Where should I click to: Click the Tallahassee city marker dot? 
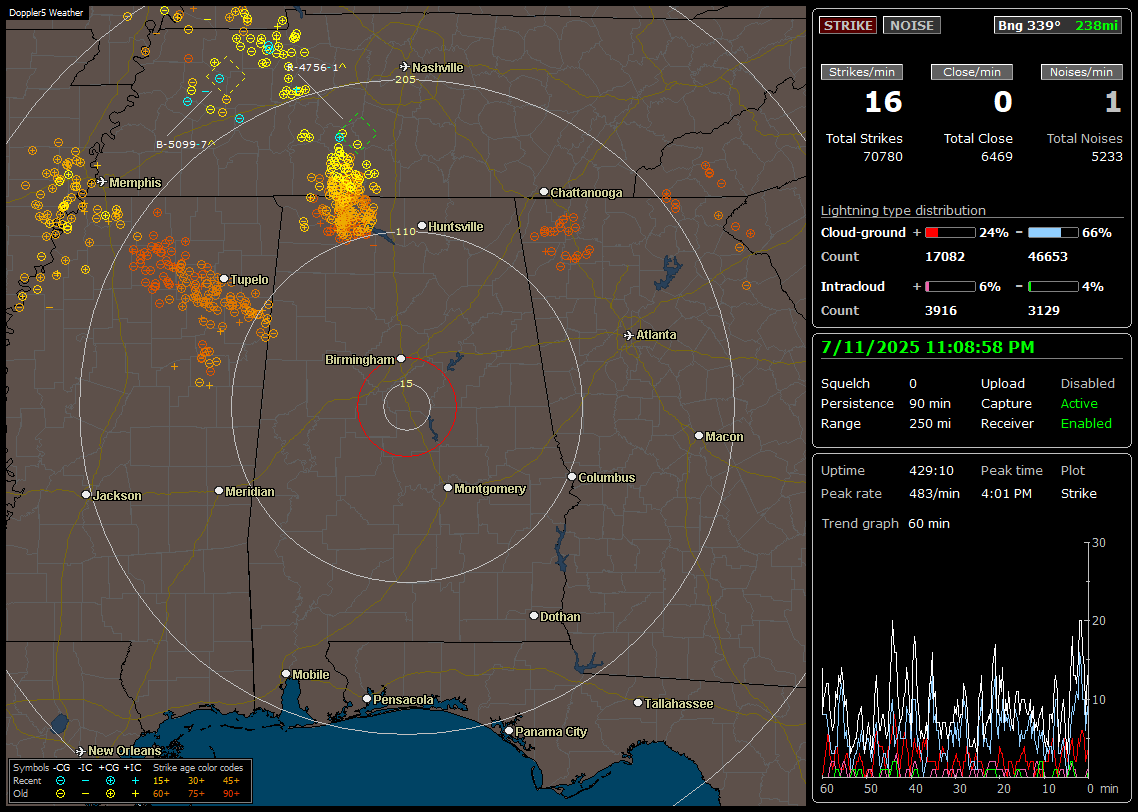point(638,703)
